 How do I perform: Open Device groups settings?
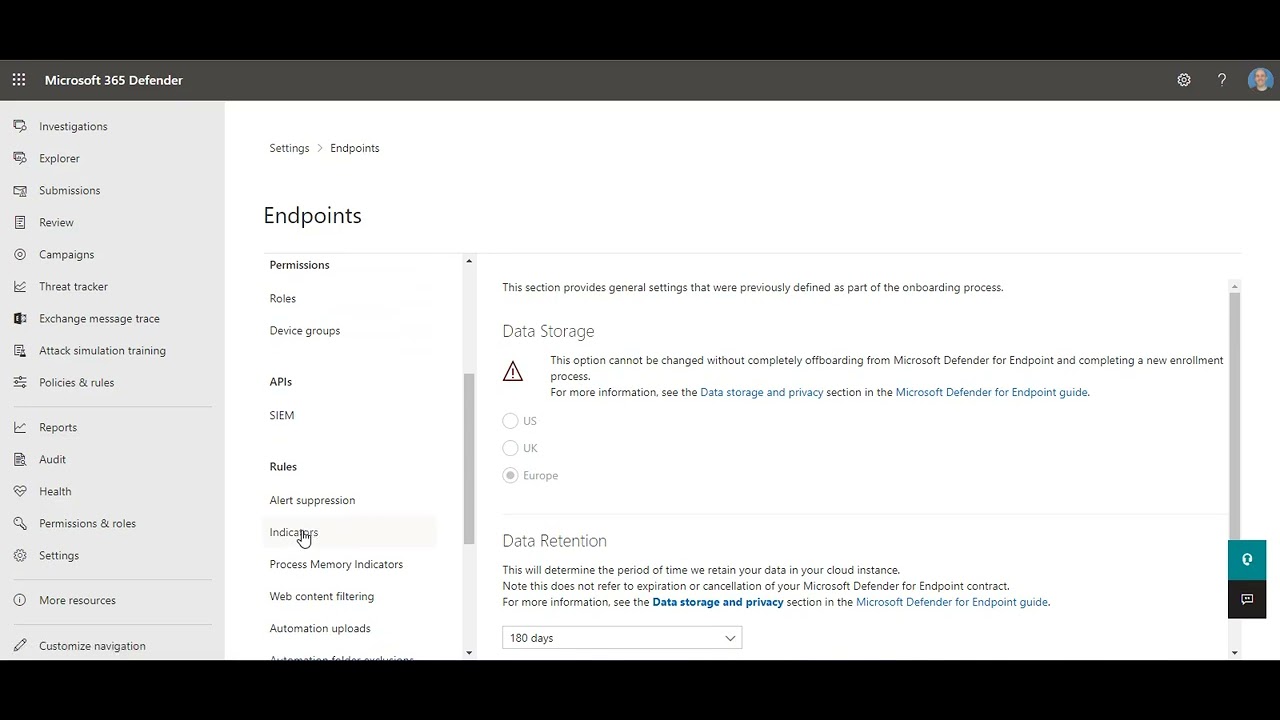click(305, 330)
